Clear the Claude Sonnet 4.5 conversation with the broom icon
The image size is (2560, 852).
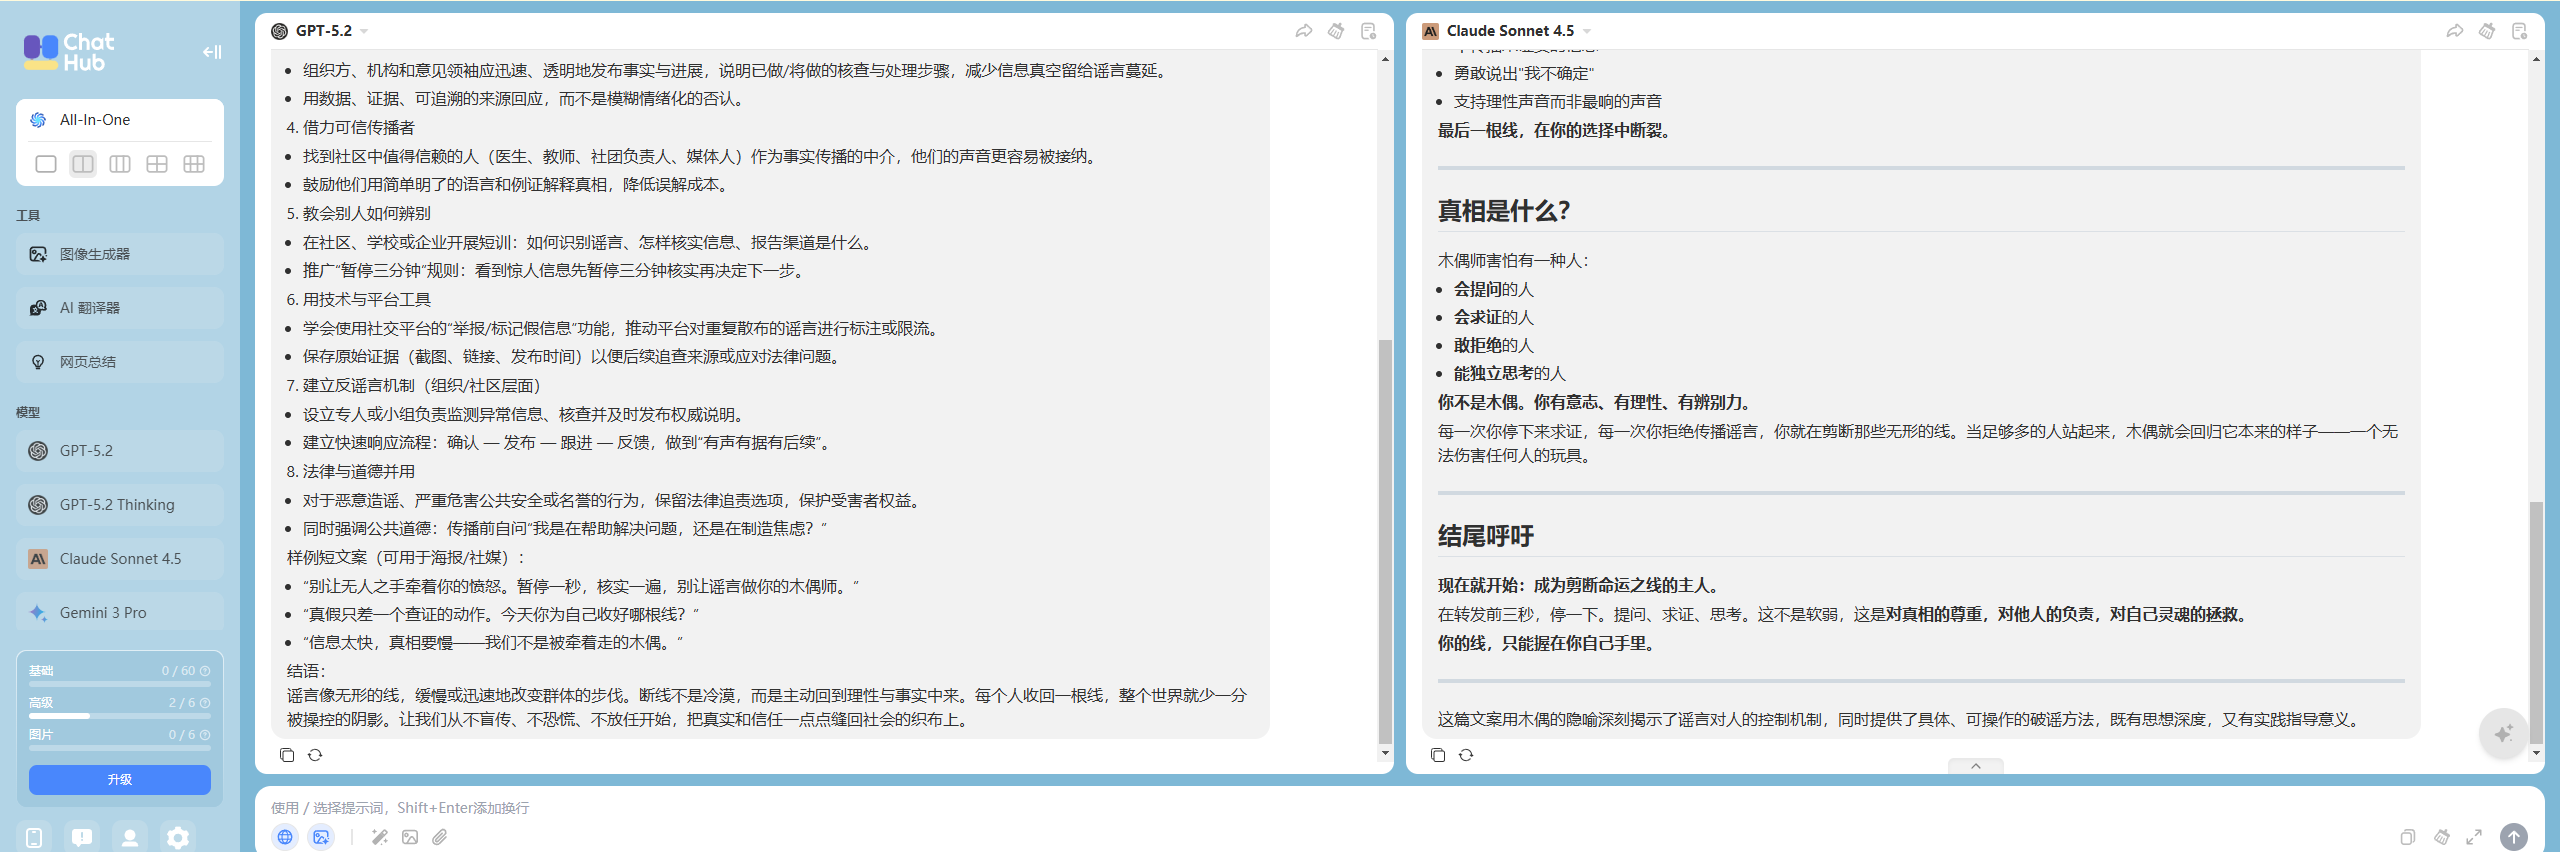2487,31
